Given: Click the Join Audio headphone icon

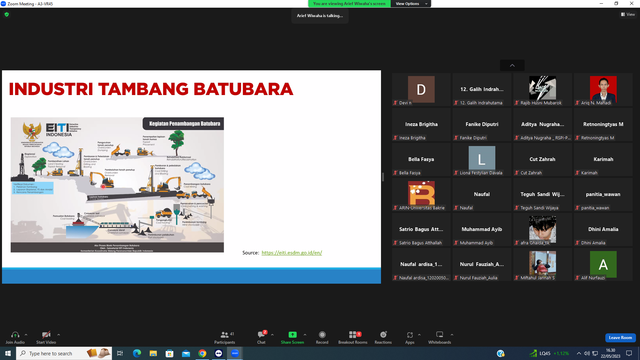Looking at the screenshot, I should (x=15, y=335).
